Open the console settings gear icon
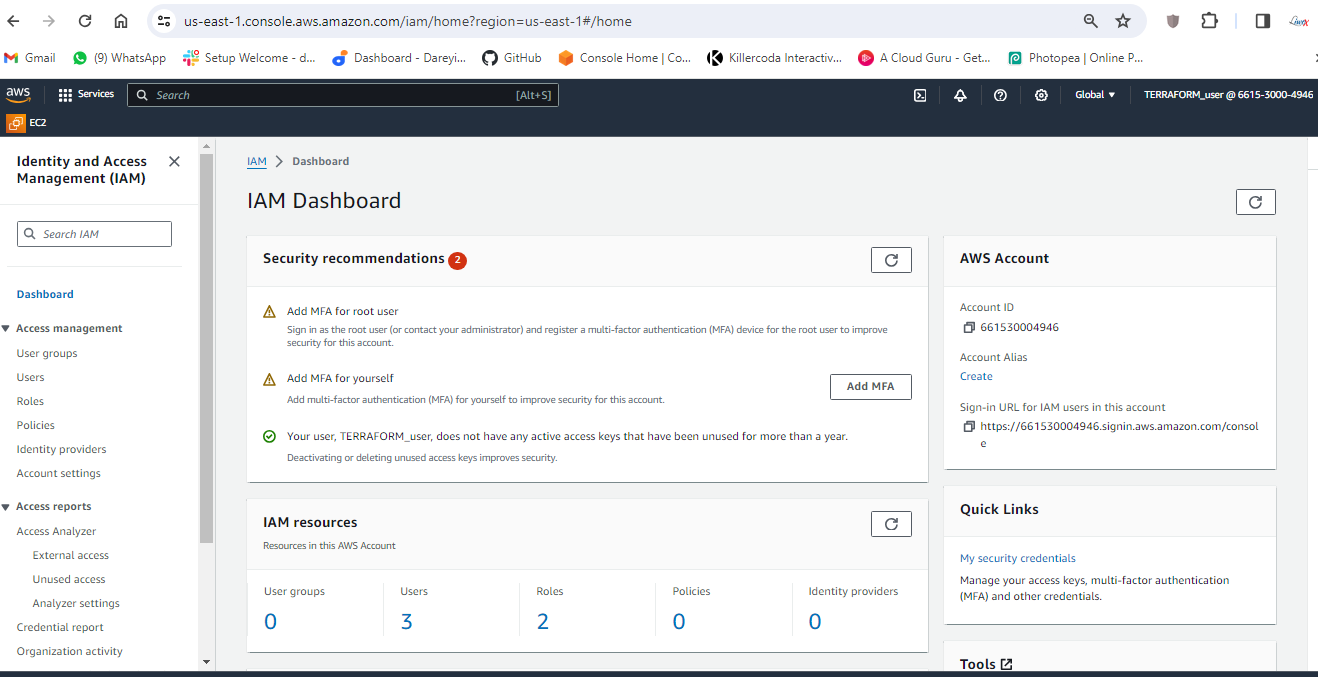Image resolution: width=1318 pixels, height=677 pixels. [1041, 95]
